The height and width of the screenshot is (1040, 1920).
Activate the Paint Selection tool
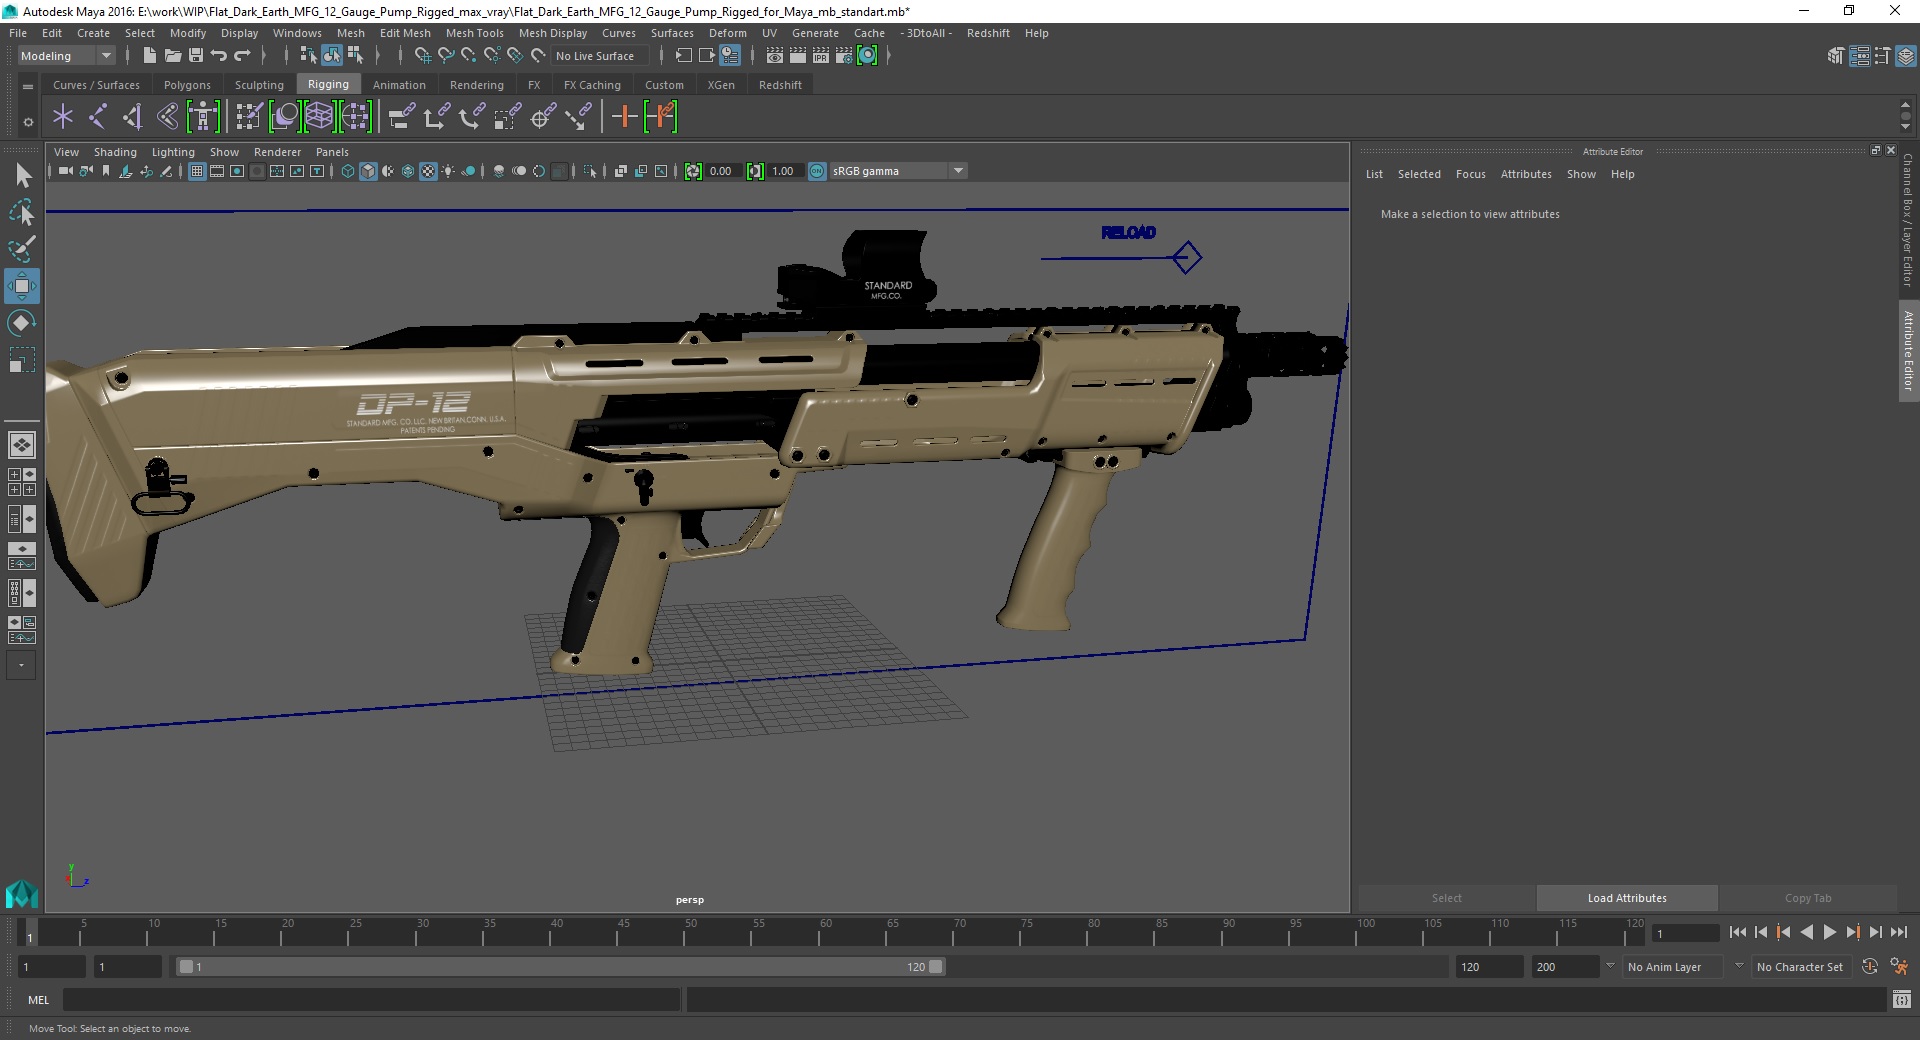(x=22, y=249)
